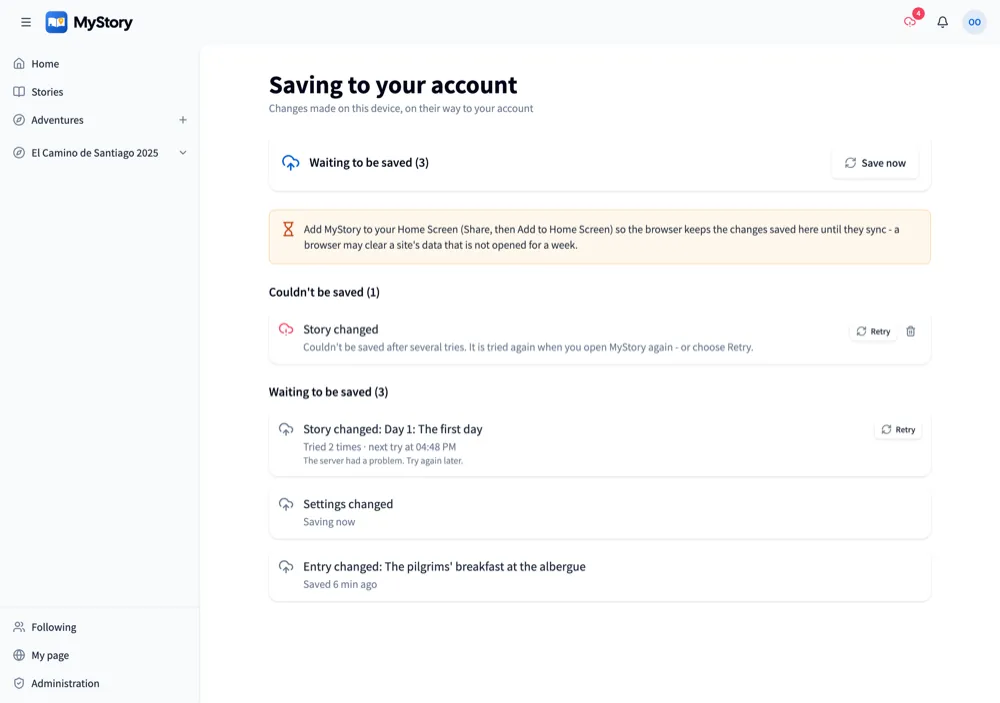This screenshot has height=703, width=1000.
Task: Retry Story changed: Day 1: The first day
Action: [898, 430]
